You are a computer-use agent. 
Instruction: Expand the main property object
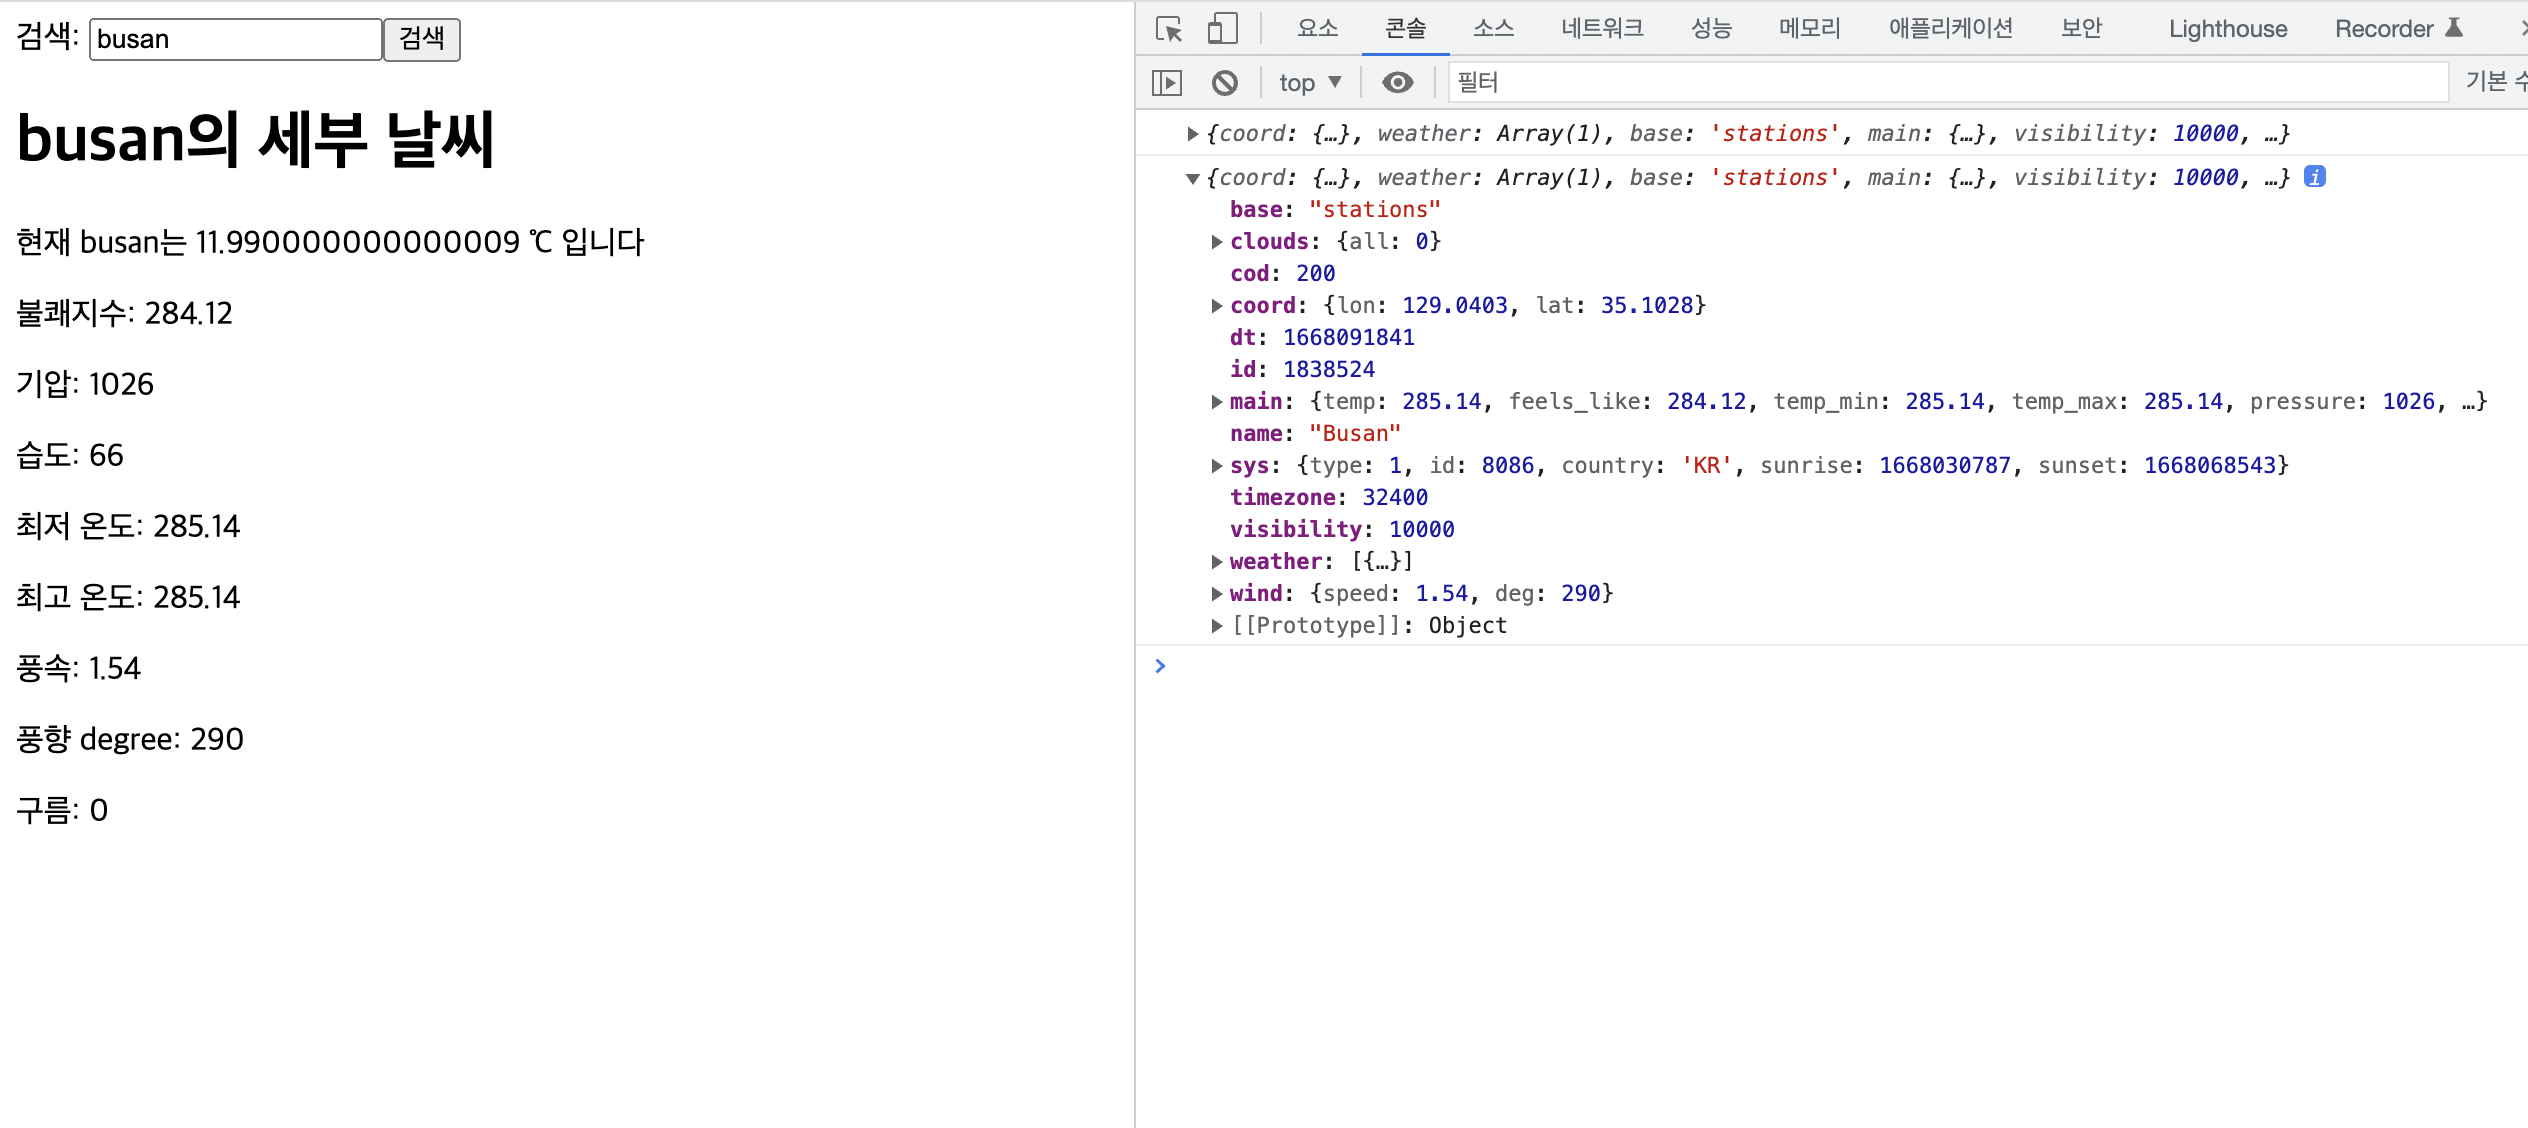[x=1217, y=402]
